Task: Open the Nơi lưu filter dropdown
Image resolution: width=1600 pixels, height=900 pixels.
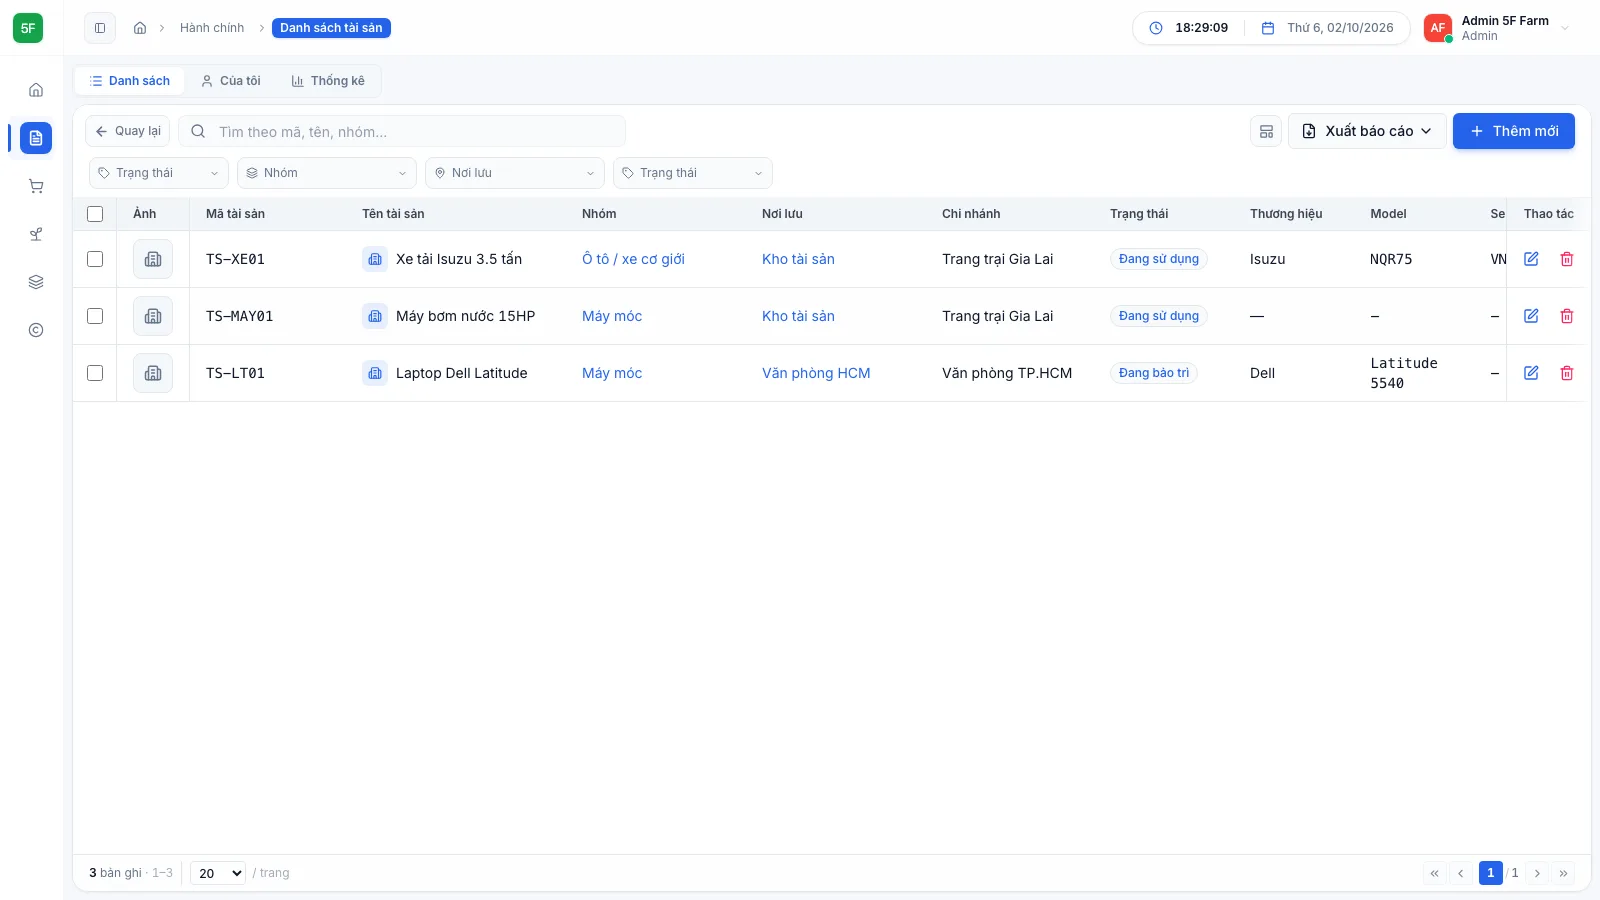Action: click(515, 173)
